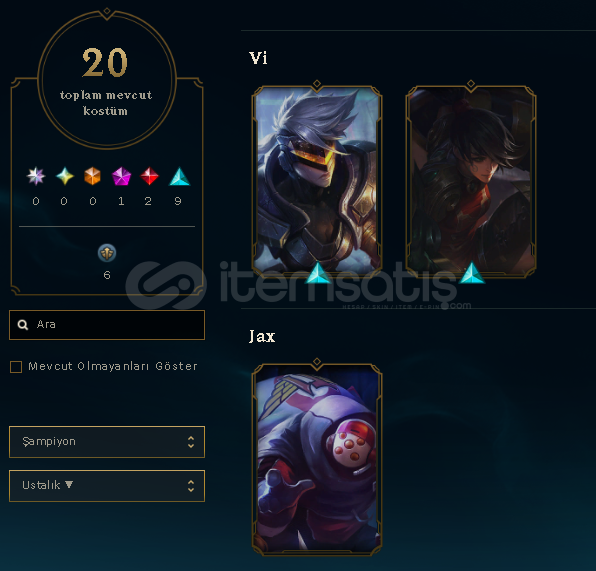Open the Jax skin card thumbnail
This screenshot has height=571, width=596.
pos(317,459)
